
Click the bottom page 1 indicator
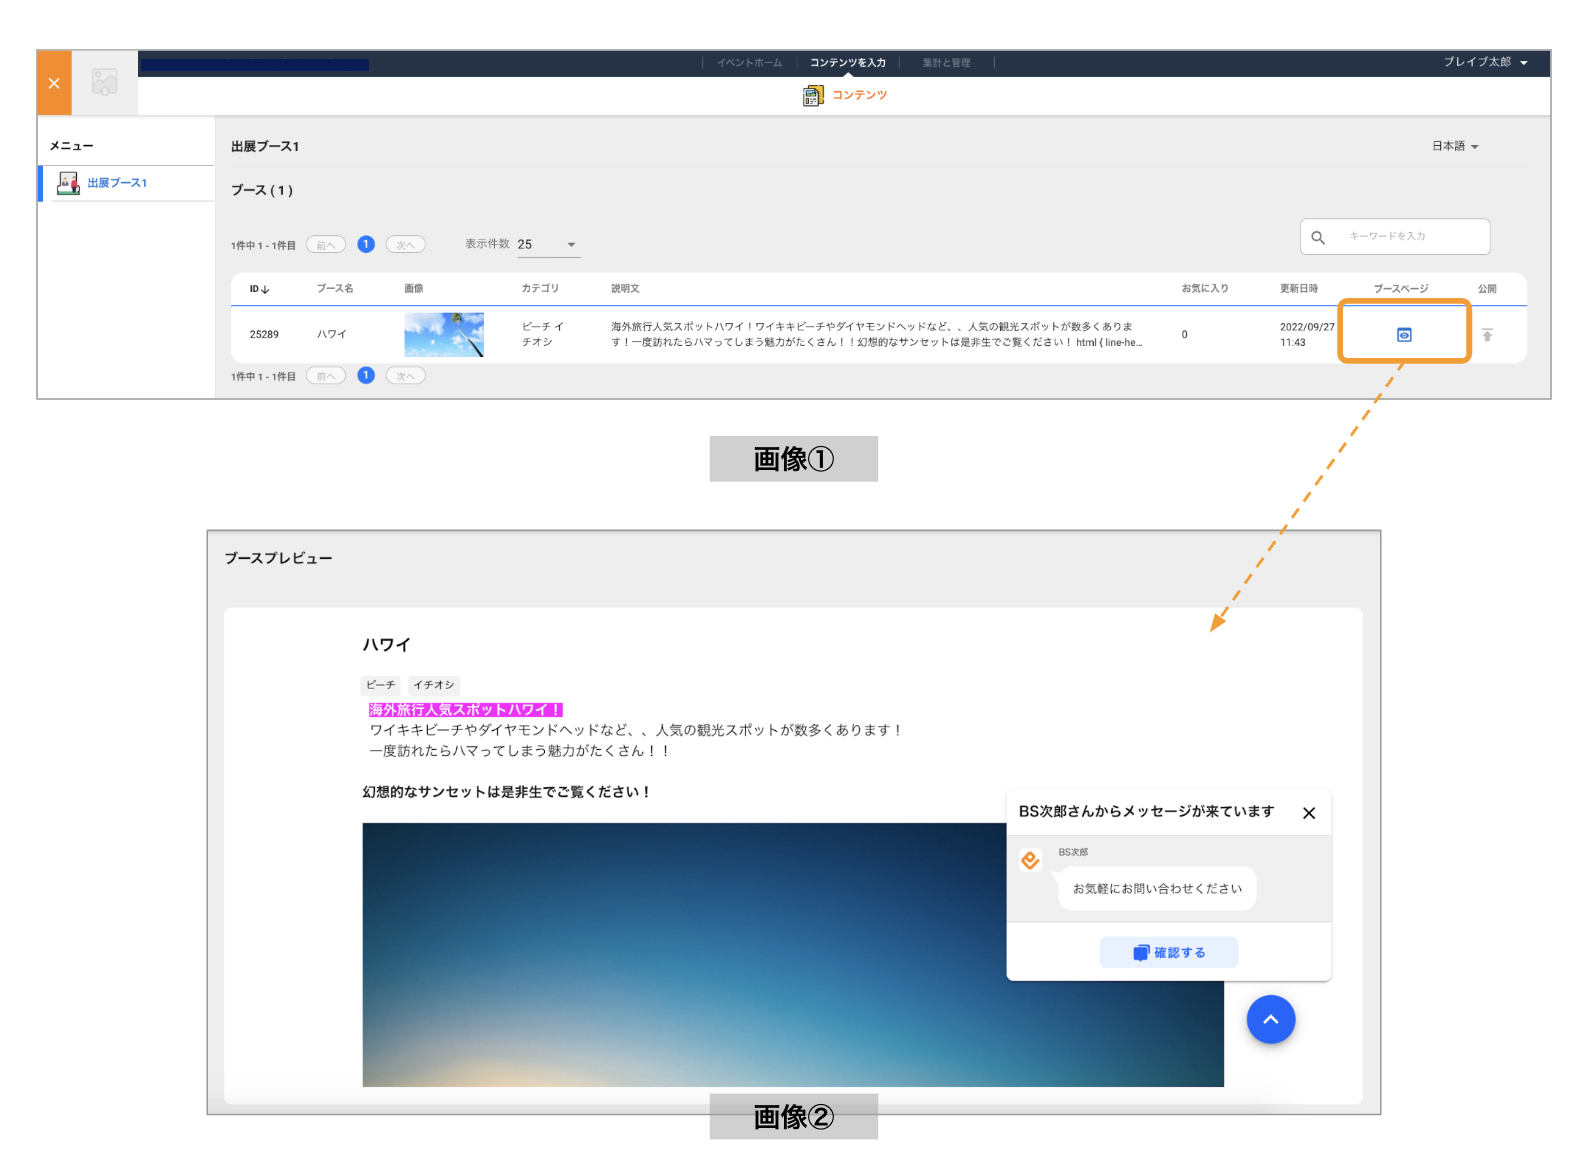pos(366,375)
